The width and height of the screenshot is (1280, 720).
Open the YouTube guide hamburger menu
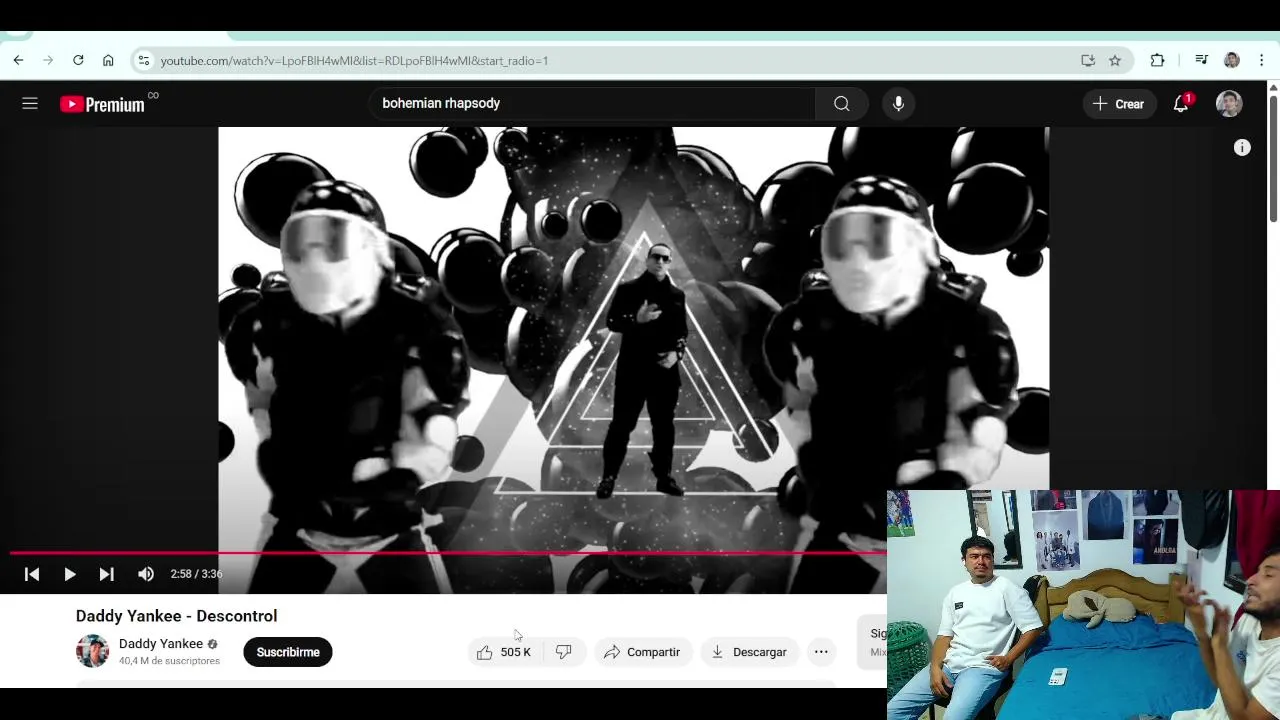click(30, 103)
